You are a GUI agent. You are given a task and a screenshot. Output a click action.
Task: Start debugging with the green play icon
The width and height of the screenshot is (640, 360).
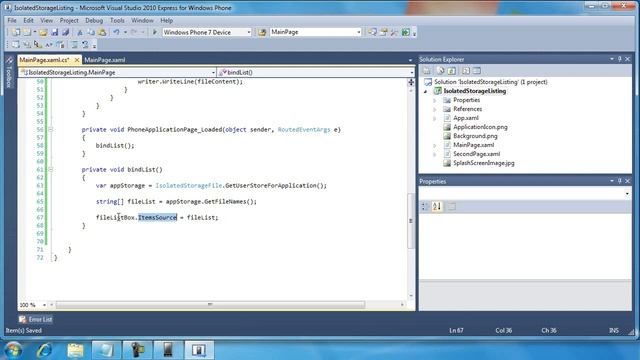tap(155, 32)
